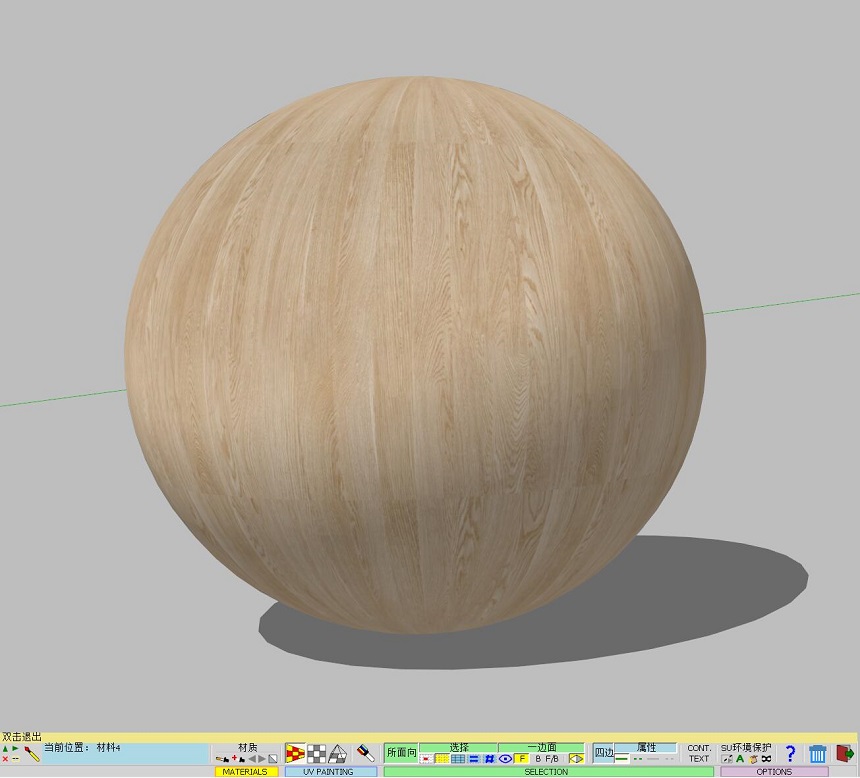Click the wireframe projection UV icon
This screenshot has width=860, height=778.
tap(338, 753)
